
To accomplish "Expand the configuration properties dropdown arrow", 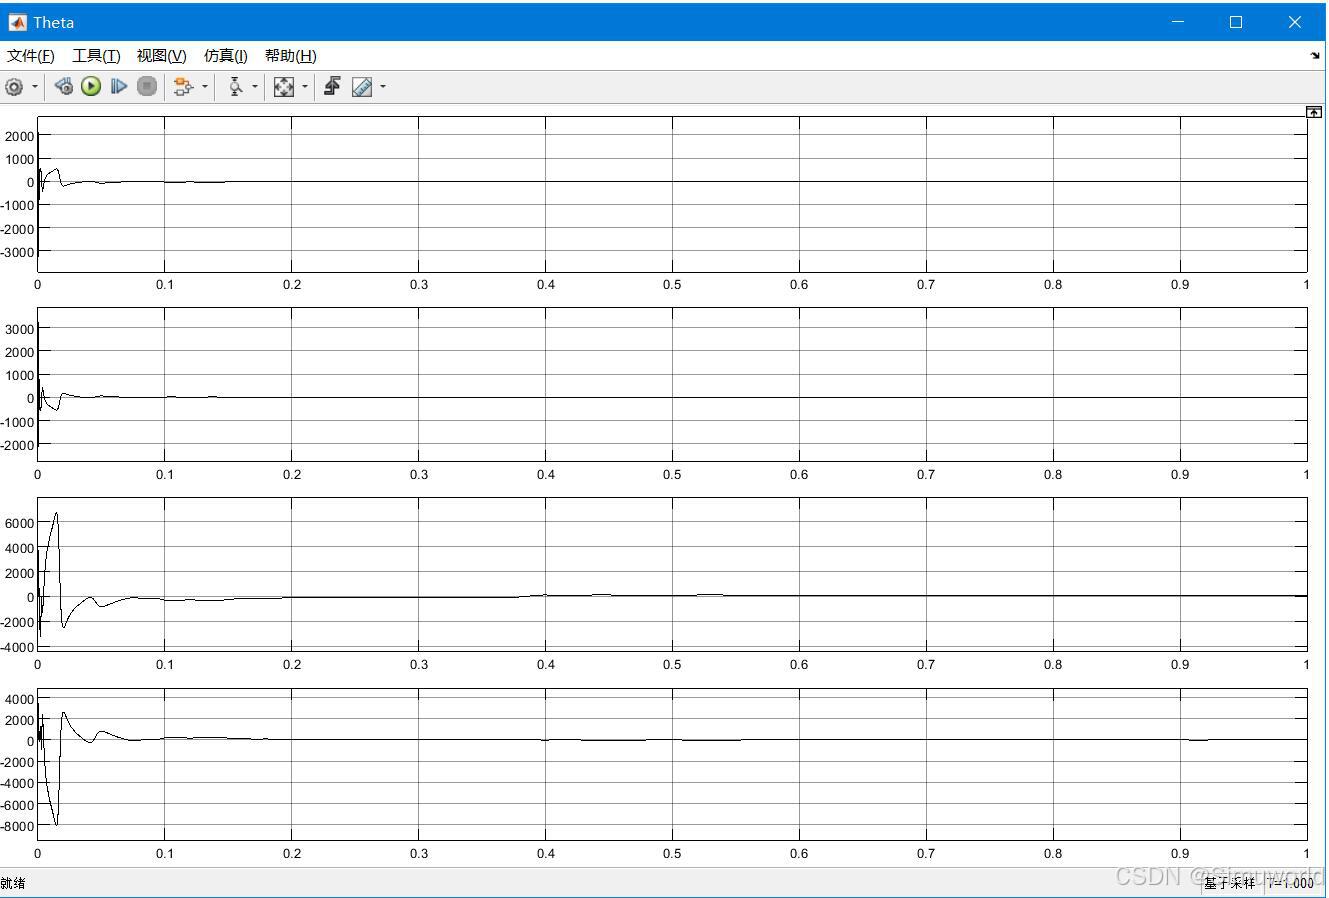I will click(35, 87).
